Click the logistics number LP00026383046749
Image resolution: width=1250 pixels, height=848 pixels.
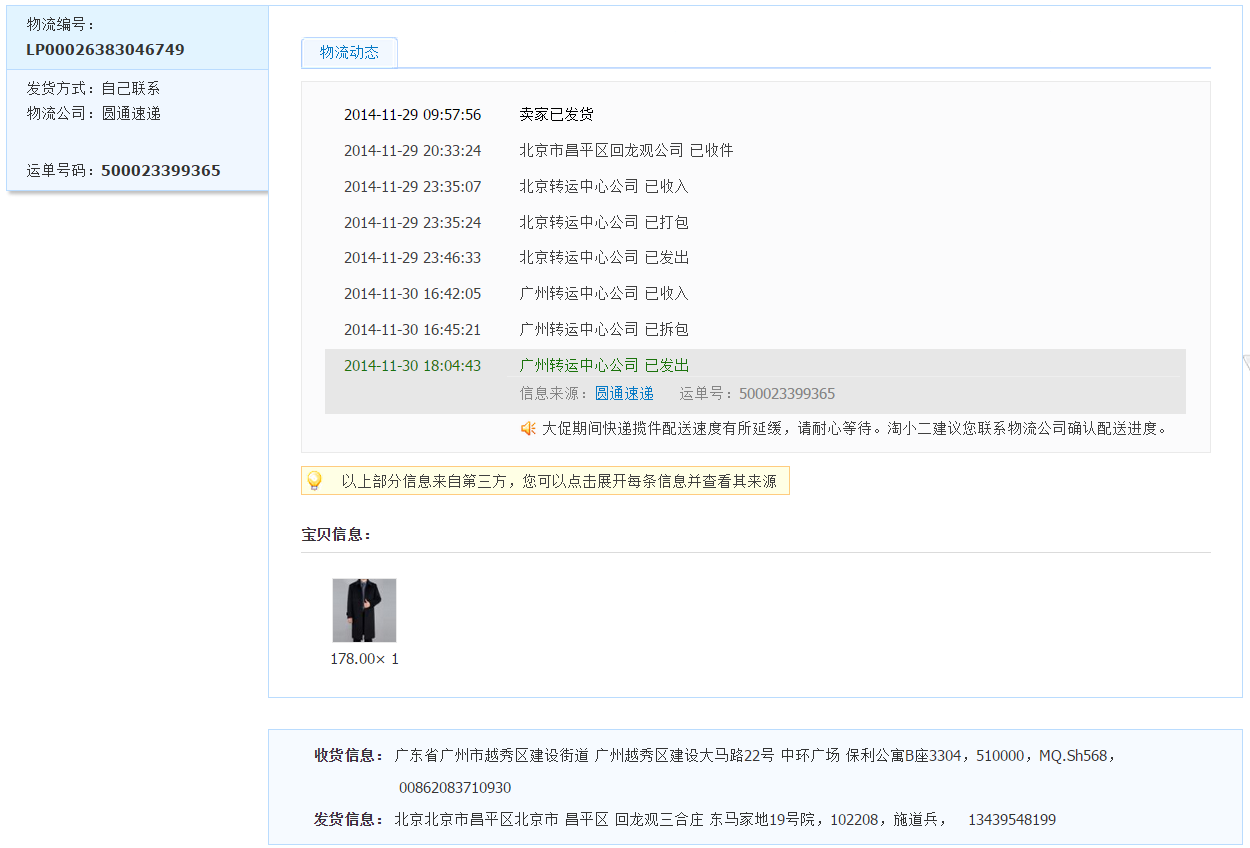105,50
